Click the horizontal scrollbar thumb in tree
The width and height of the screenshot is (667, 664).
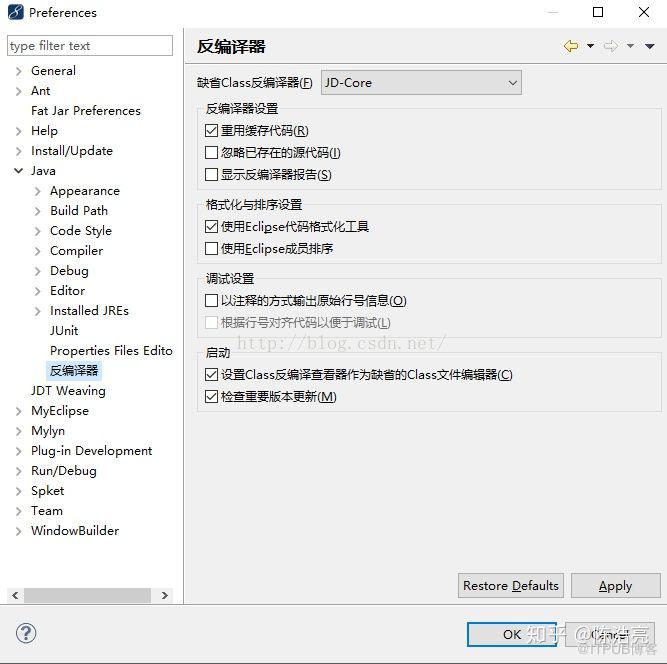(x=87, y=595)
